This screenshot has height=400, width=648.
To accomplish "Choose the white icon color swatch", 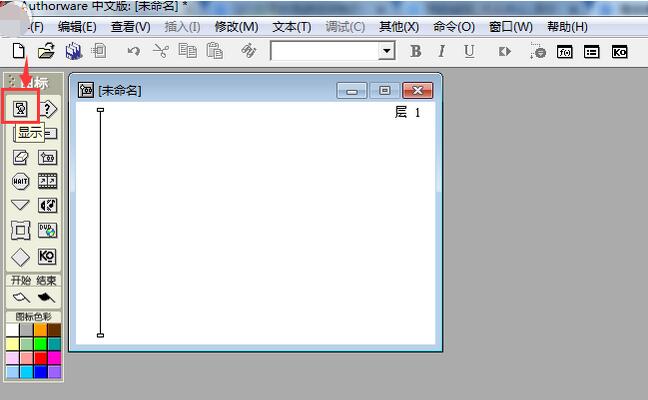I will click(x=12, y=330).
